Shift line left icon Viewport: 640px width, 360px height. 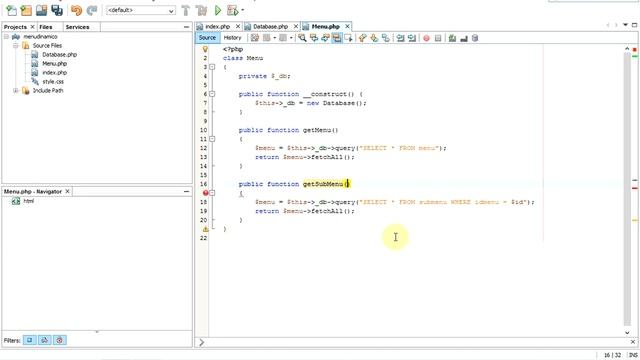click(x=400, y=38)
